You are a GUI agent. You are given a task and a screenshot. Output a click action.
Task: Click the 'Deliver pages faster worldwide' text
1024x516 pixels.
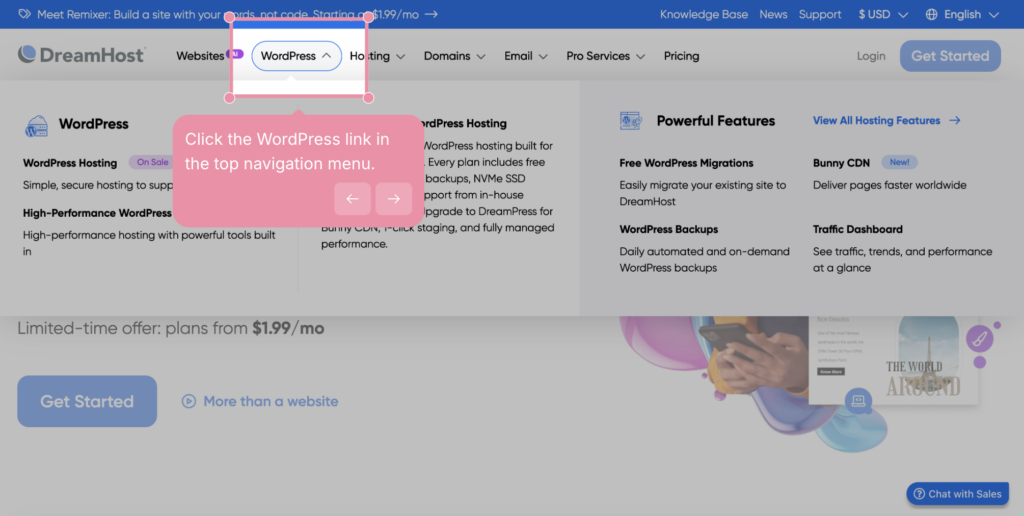889,185
